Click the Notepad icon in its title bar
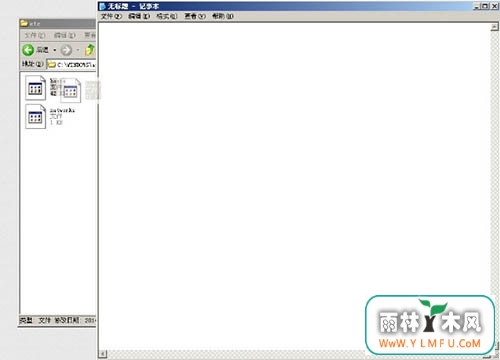The width and height of the screenshot is (500, 360). click(x=103, y=6)
